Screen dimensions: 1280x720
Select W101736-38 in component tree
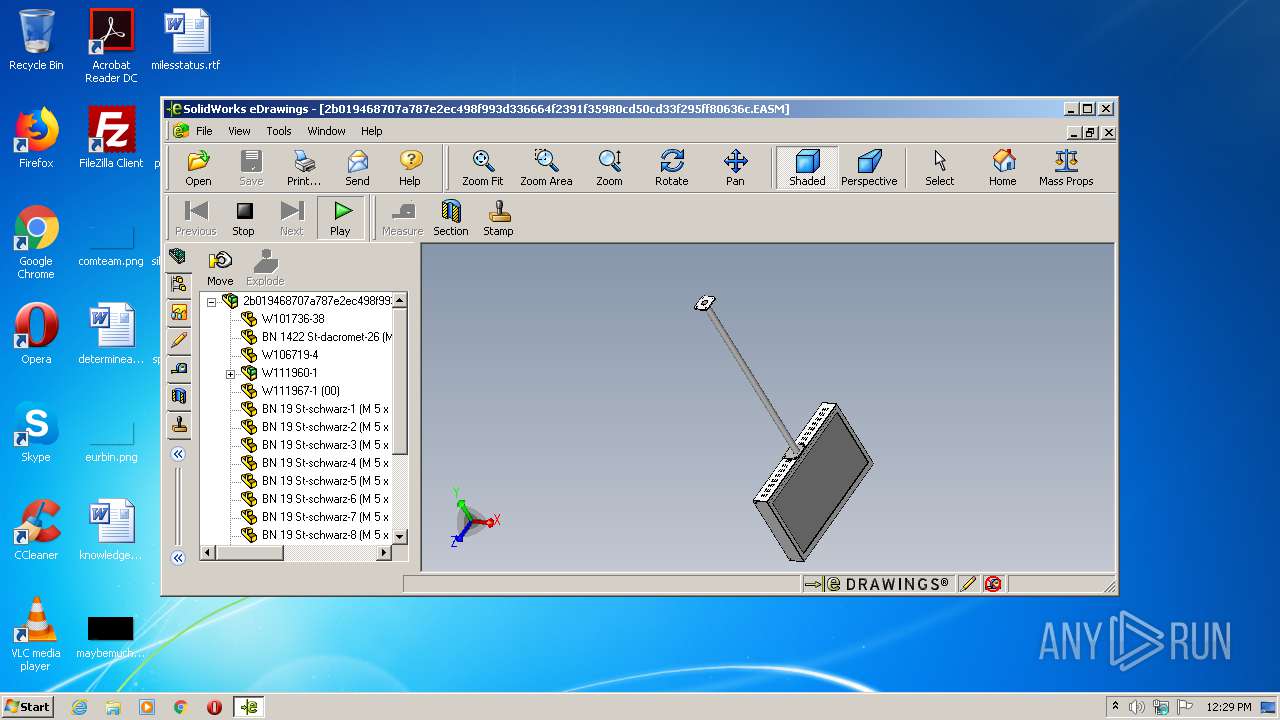coord(293,319)
